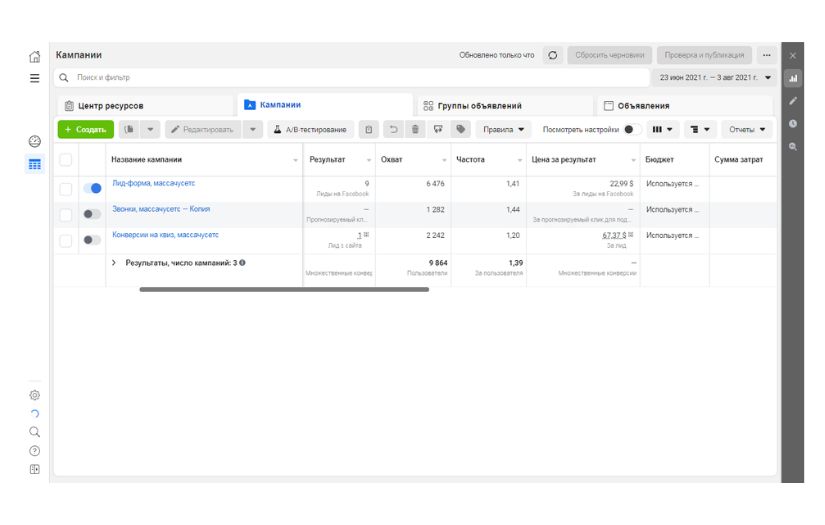This screenshot has width=825, height=525.
Task: Open the date range dropdown
Action: [x=716, y=77]
